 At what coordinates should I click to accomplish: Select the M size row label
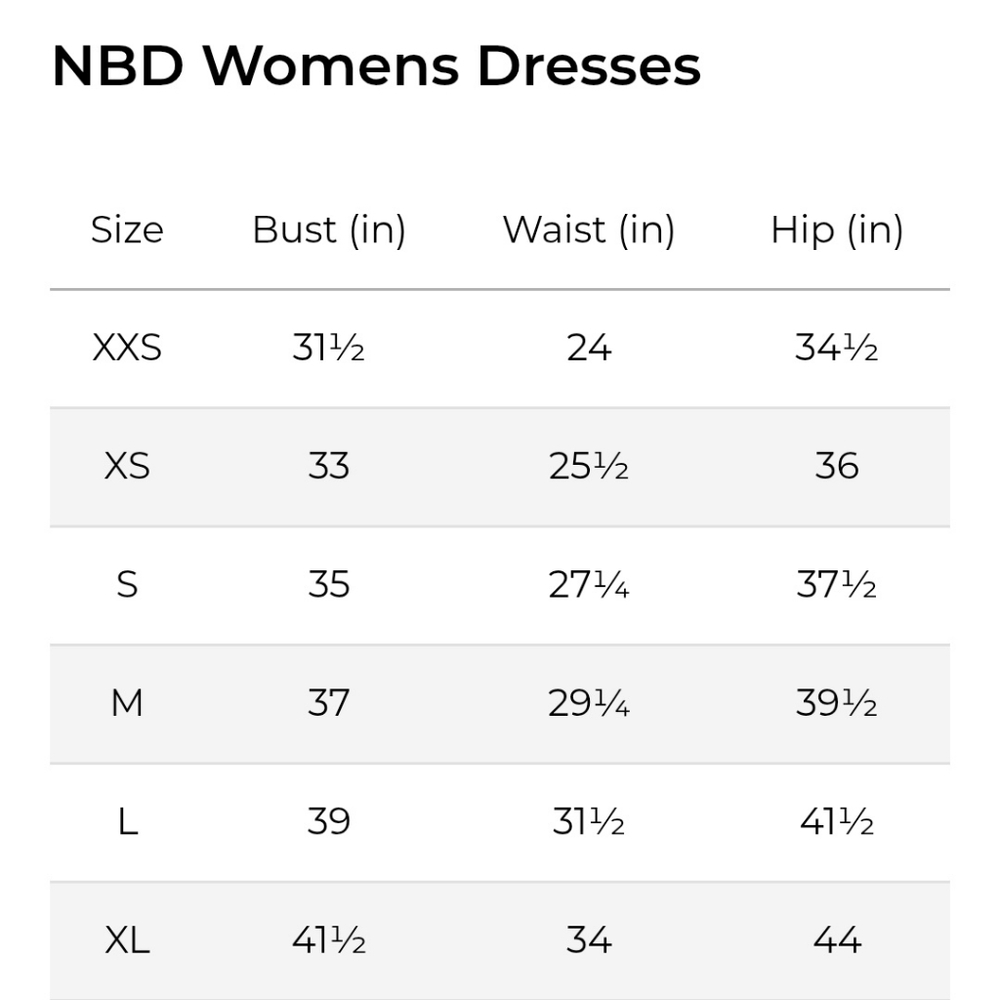coord(127,703)
